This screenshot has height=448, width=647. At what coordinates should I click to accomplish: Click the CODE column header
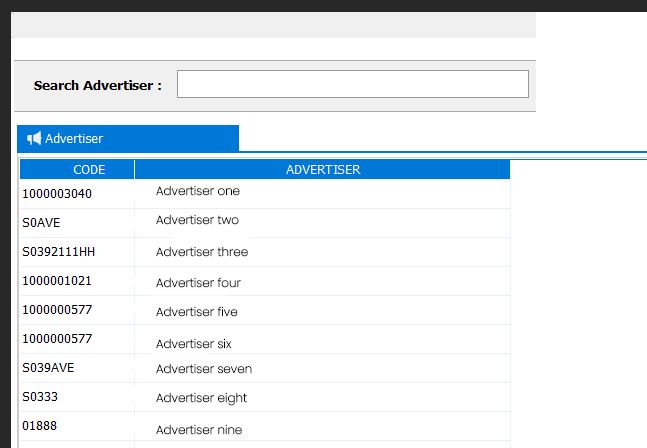click(x=89, y=170)
